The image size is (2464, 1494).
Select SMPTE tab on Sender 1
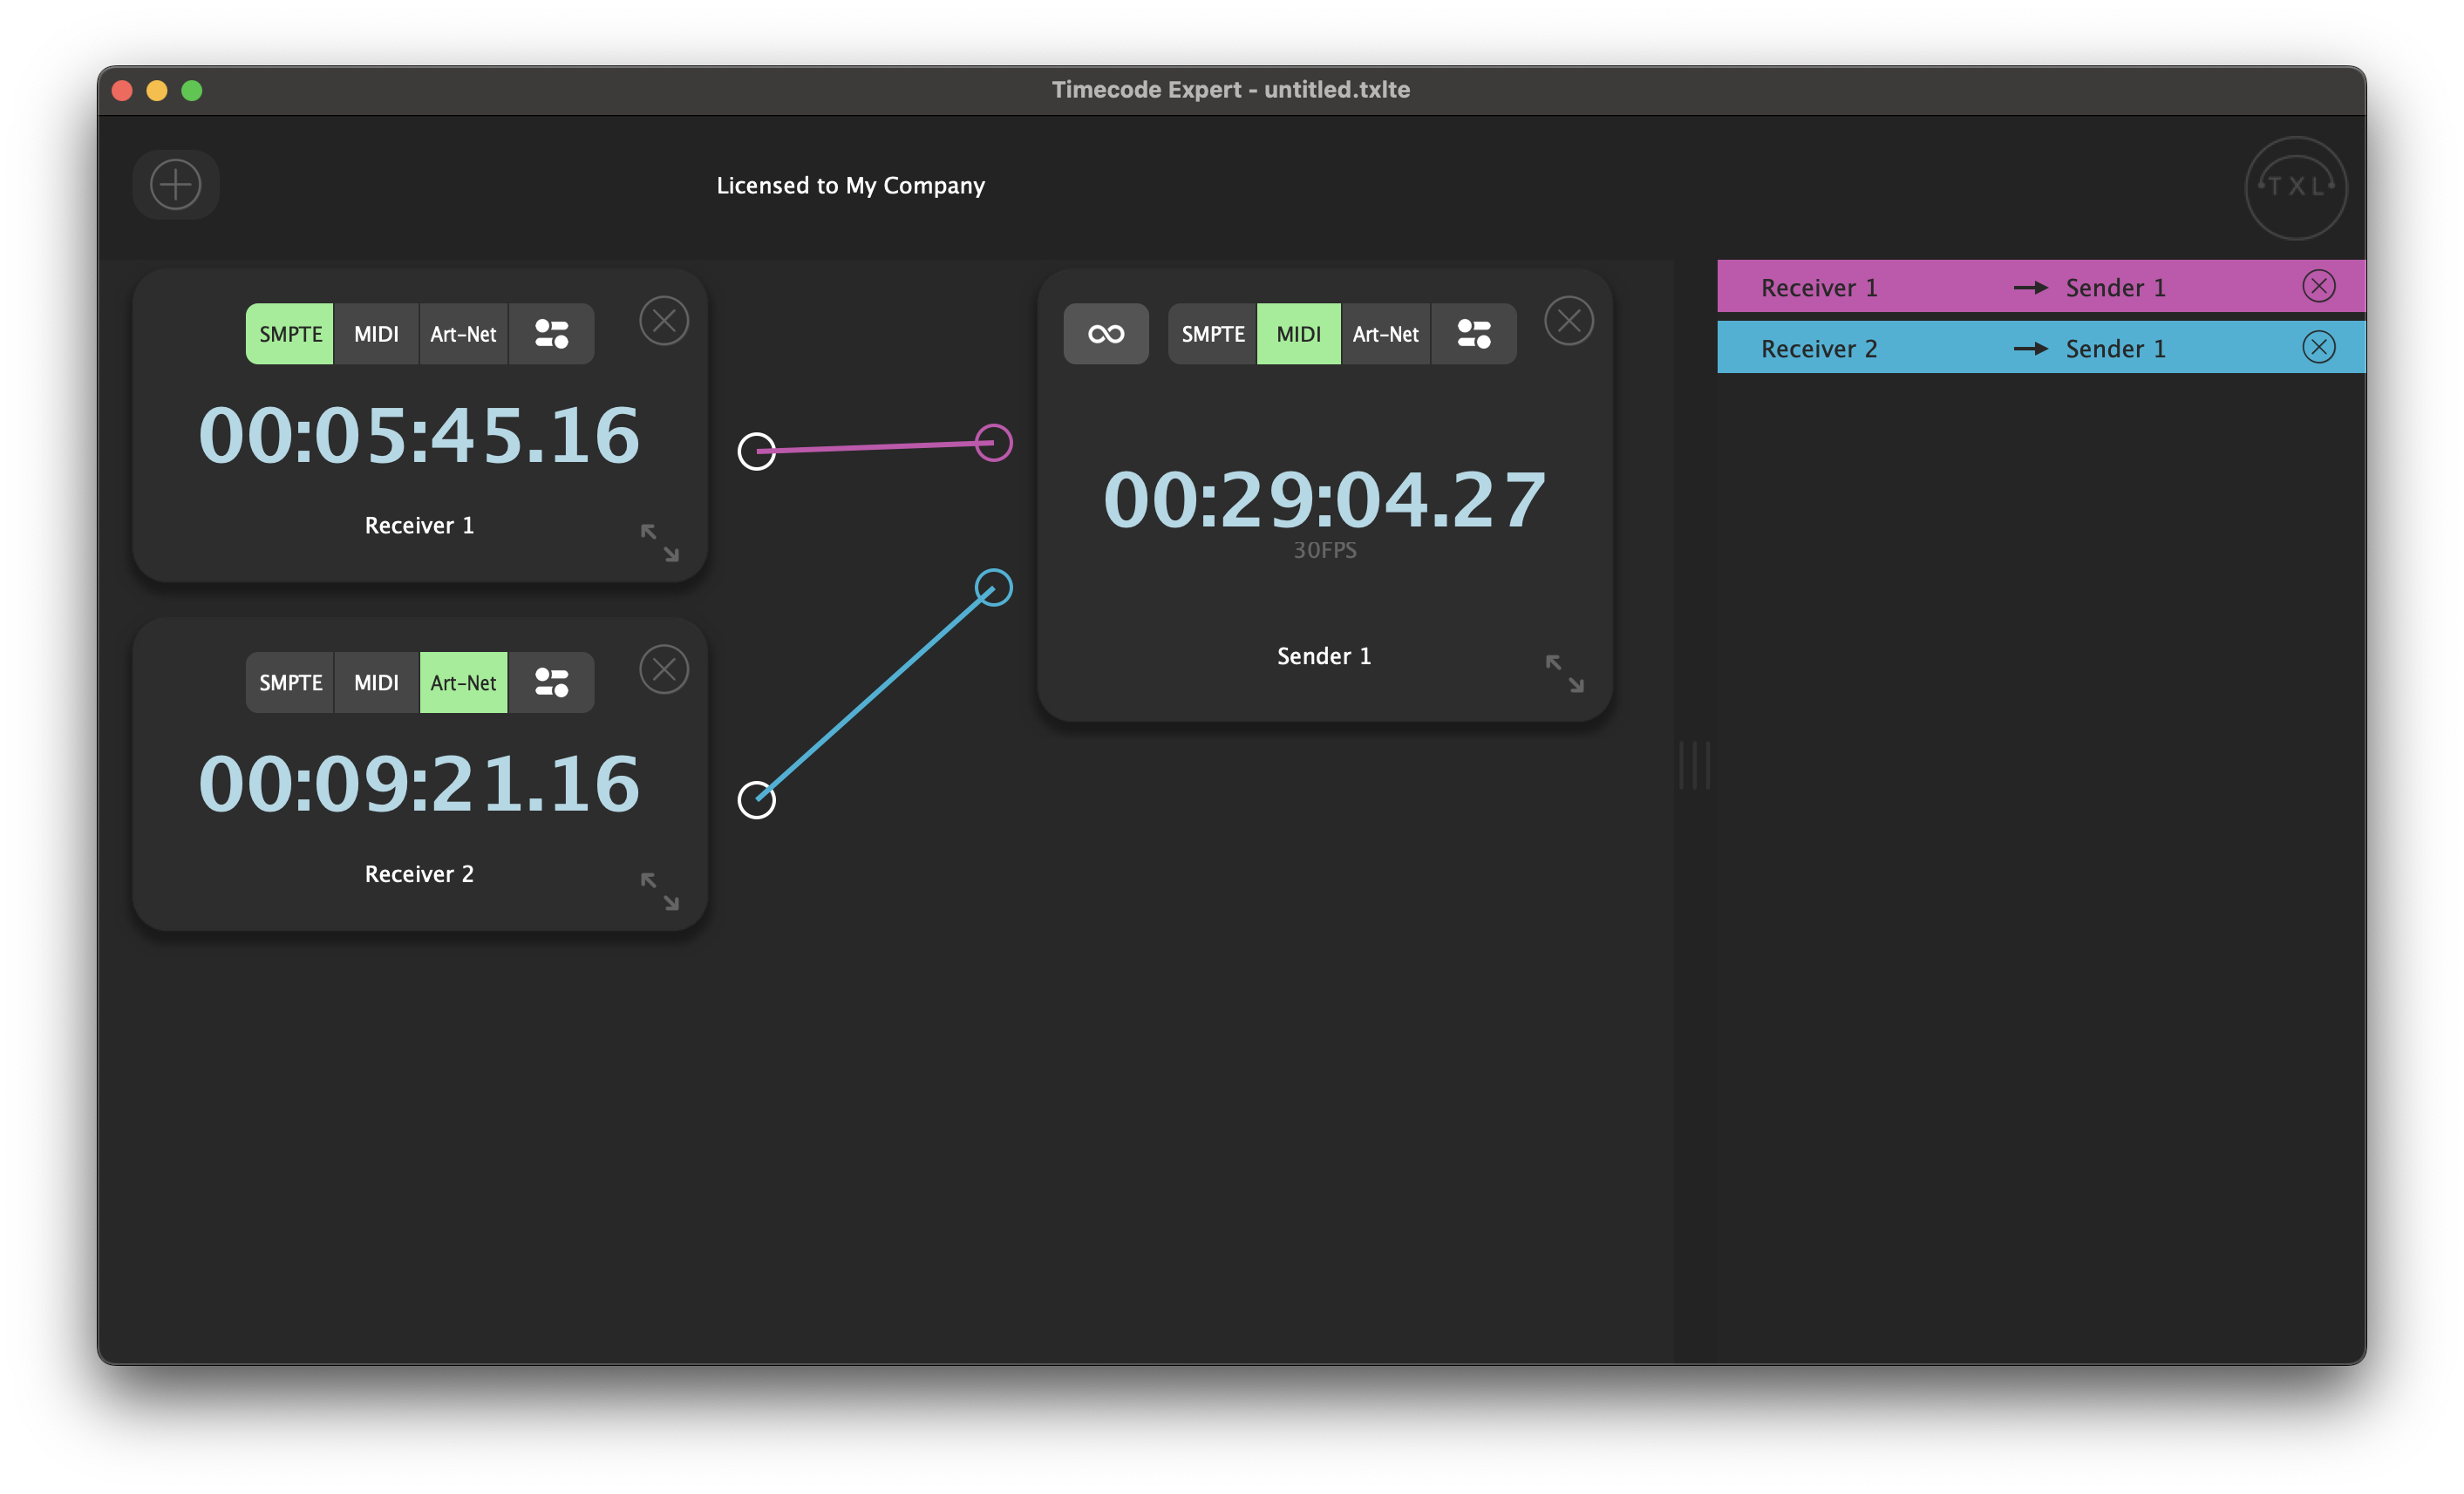[x=1212, y=334]
